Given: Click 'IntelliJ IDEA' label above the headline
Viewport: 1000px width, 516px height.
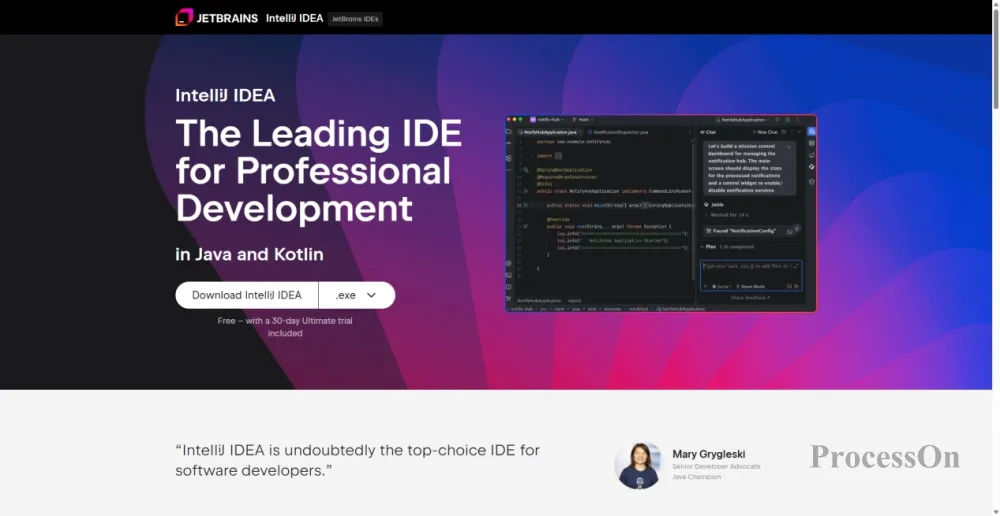Looking at the screenshot, I should (225, 96).
